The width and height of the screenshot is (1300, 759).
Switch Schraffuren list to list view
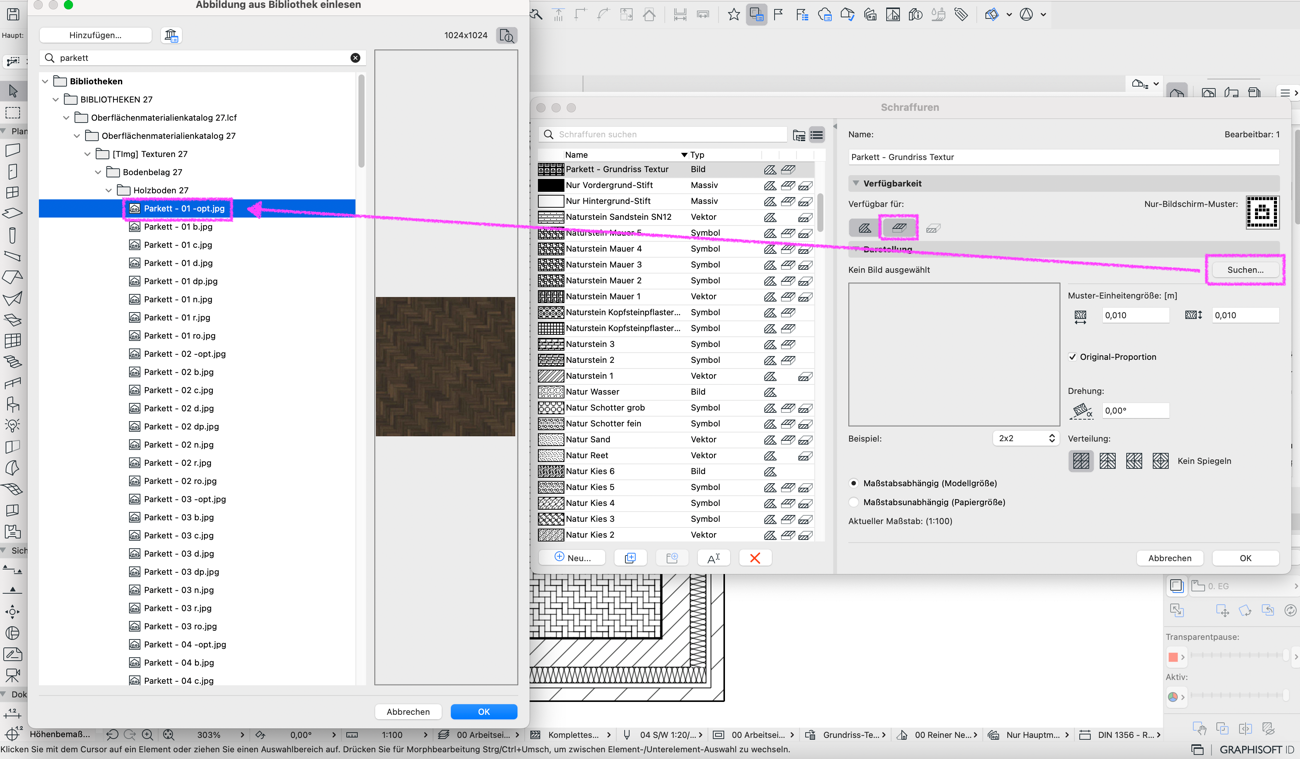[x=817, y=135]
